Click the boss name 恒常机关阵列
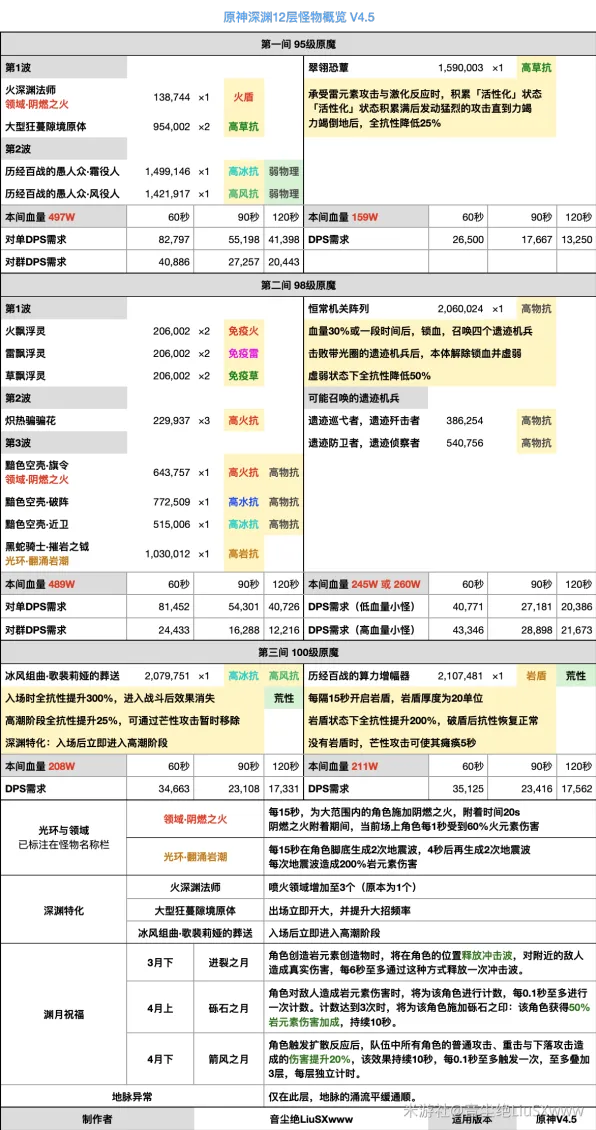This screenshot has height=1130, width=596. (339, 308)
